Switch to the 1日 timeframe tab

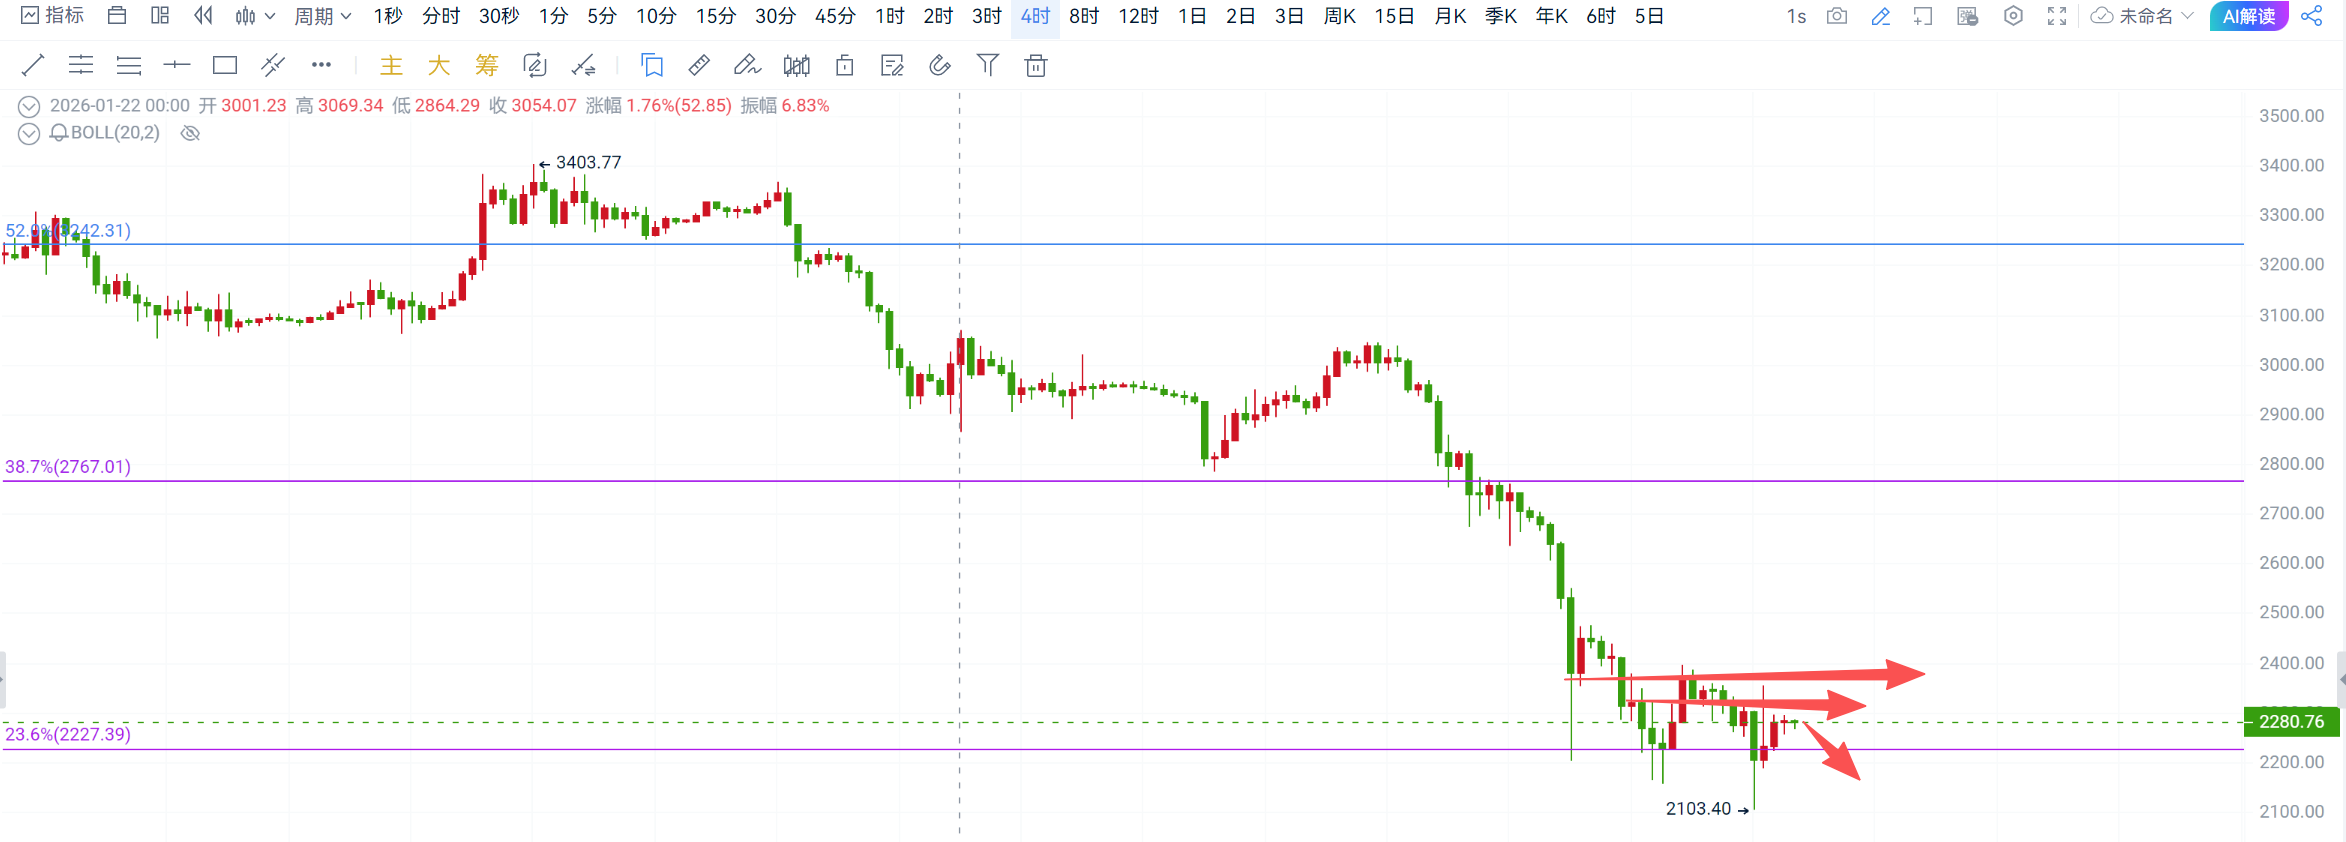1192,16
